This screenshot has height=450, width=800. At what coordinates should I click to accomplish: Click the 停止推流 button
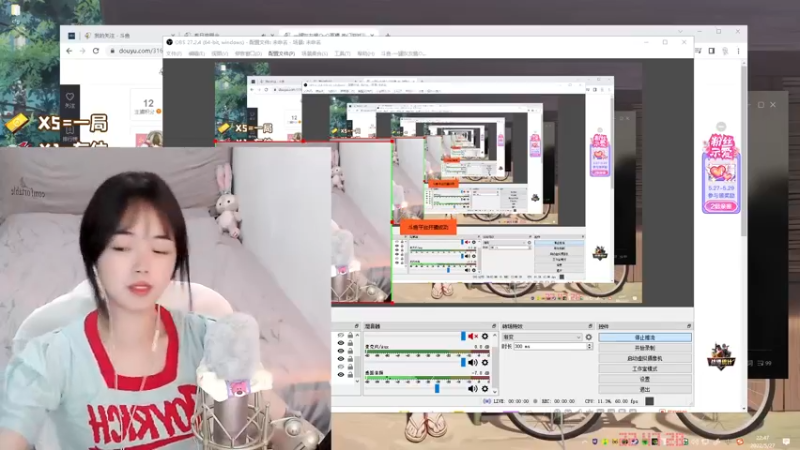click(x=645, y=338)
